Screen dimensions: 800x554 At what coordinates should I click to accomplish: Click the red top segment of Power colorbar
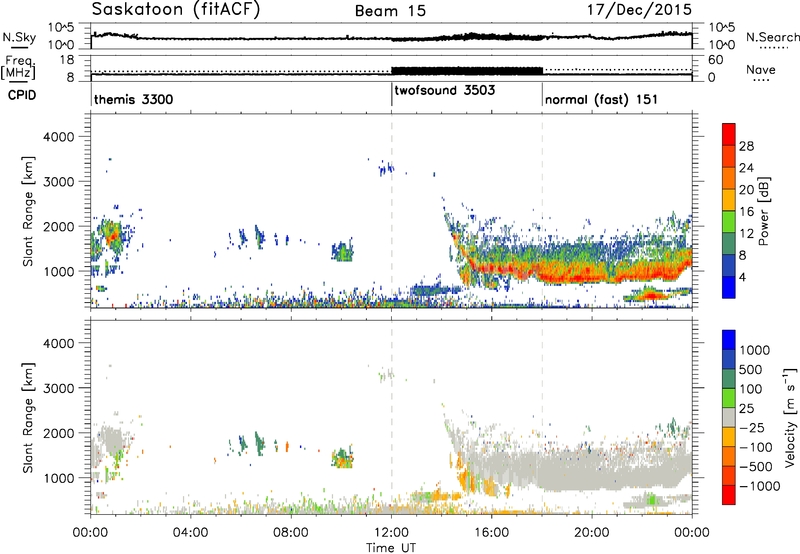tap(729, 134)
